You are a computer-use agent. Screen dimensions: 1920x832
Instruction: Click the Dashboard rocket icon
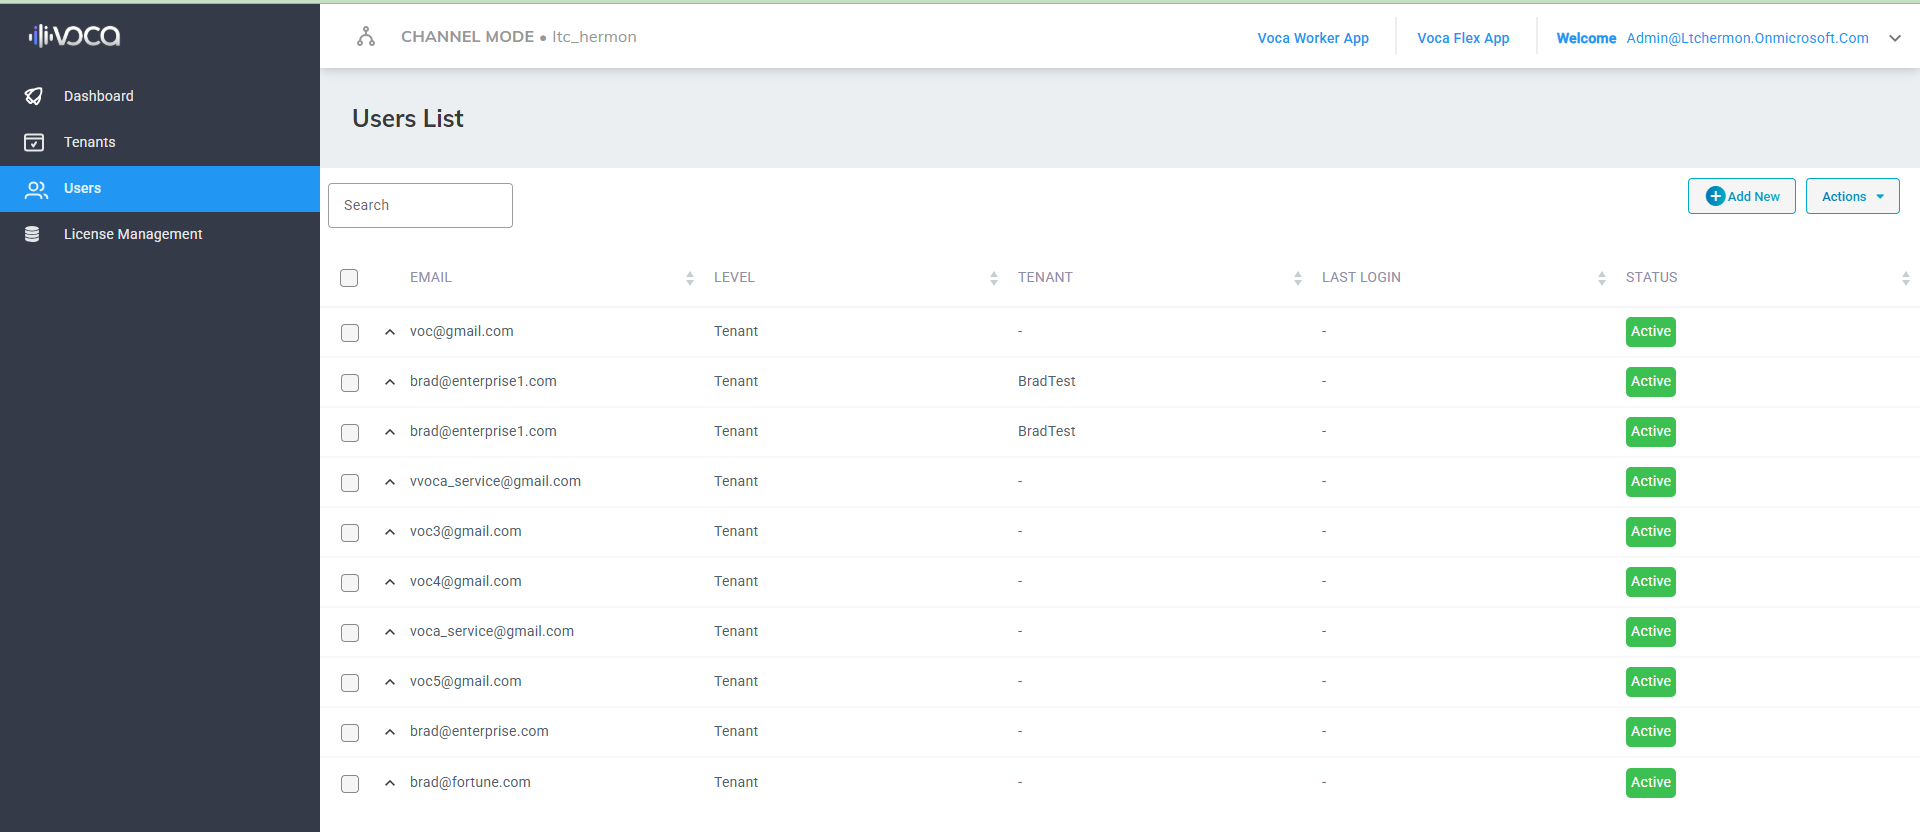point(34,96)
